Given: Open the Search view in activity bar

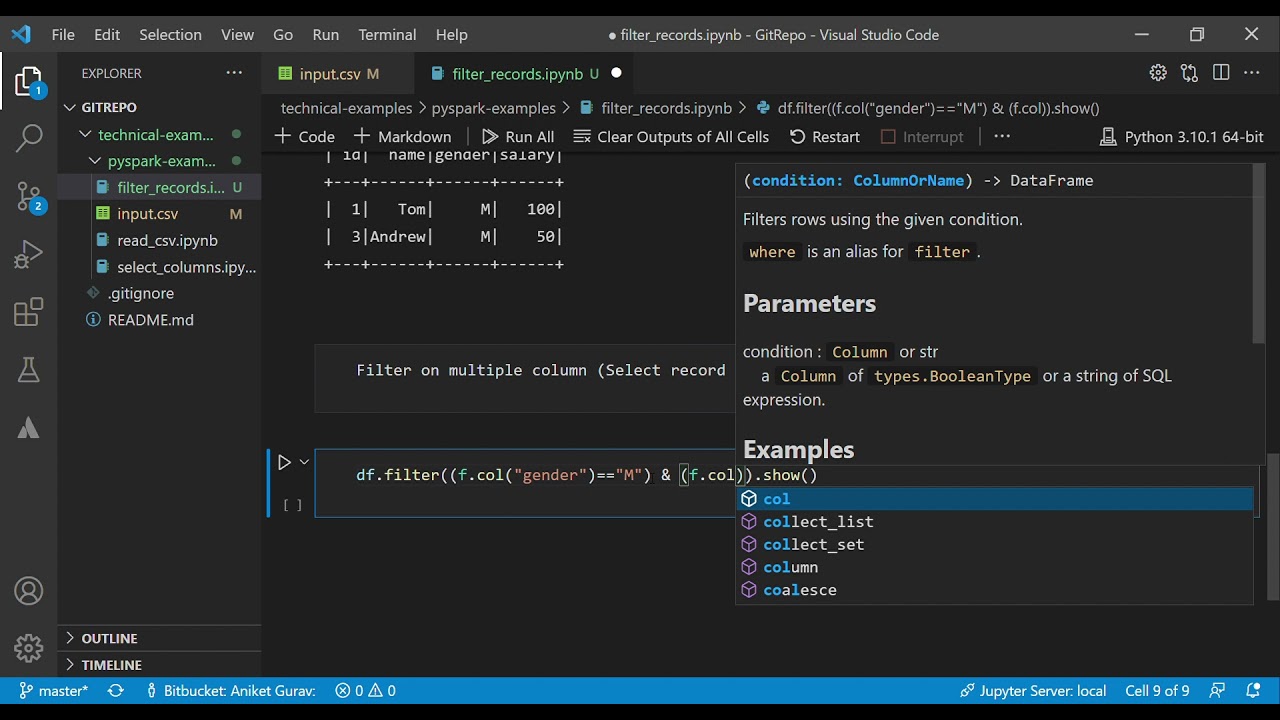Looking at the screenshot, I should [x=29, y=139].
